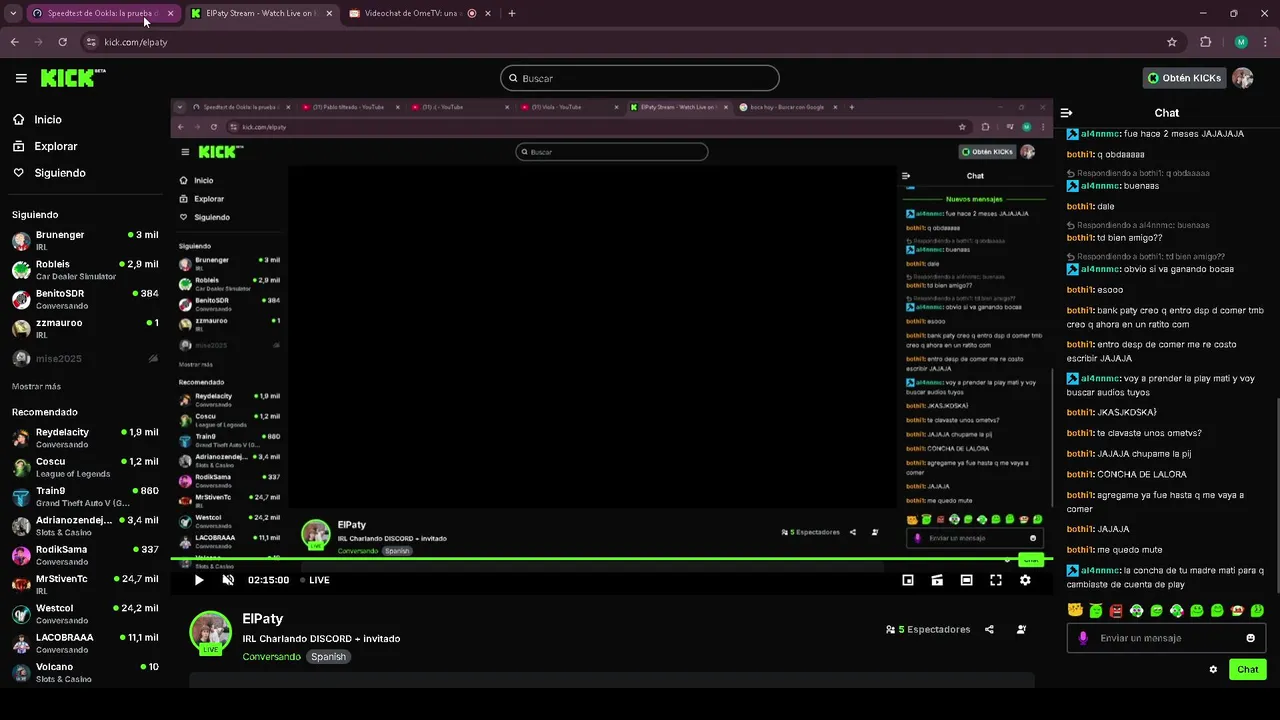Viewport: 1280px width, 720px height.
Task: Open MrStivenTc recommended channel
Action: click(x=85, y=584)
